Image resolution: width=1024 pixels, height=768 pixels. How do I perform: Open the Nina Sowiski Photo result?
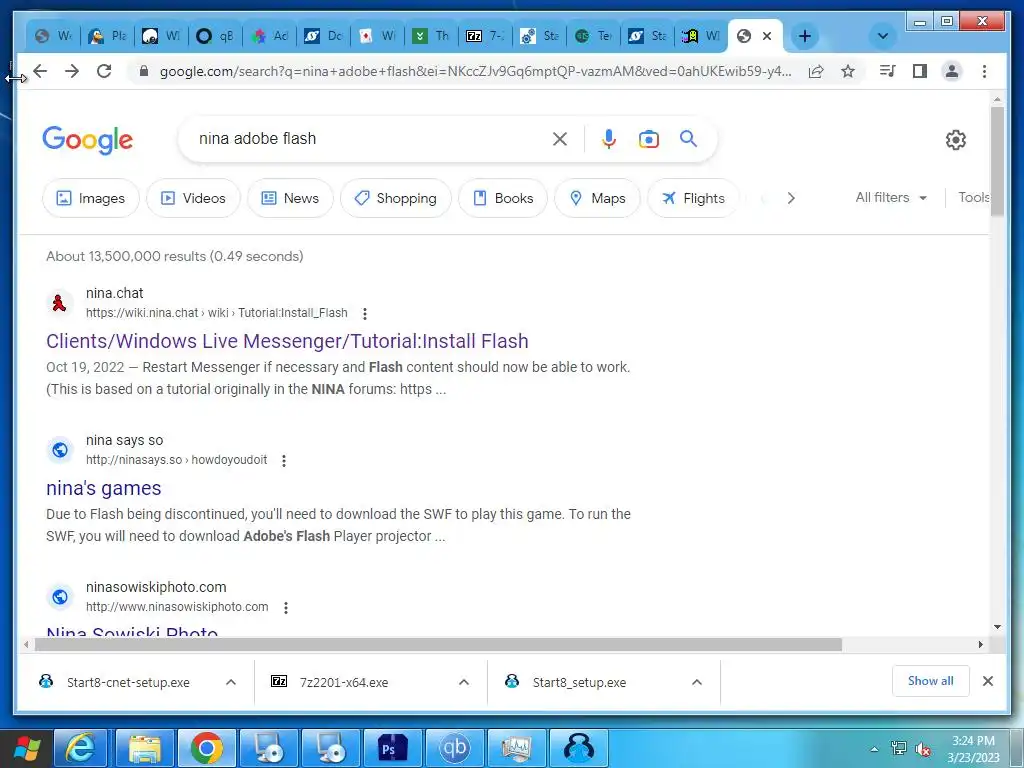[x=132, y=630]
